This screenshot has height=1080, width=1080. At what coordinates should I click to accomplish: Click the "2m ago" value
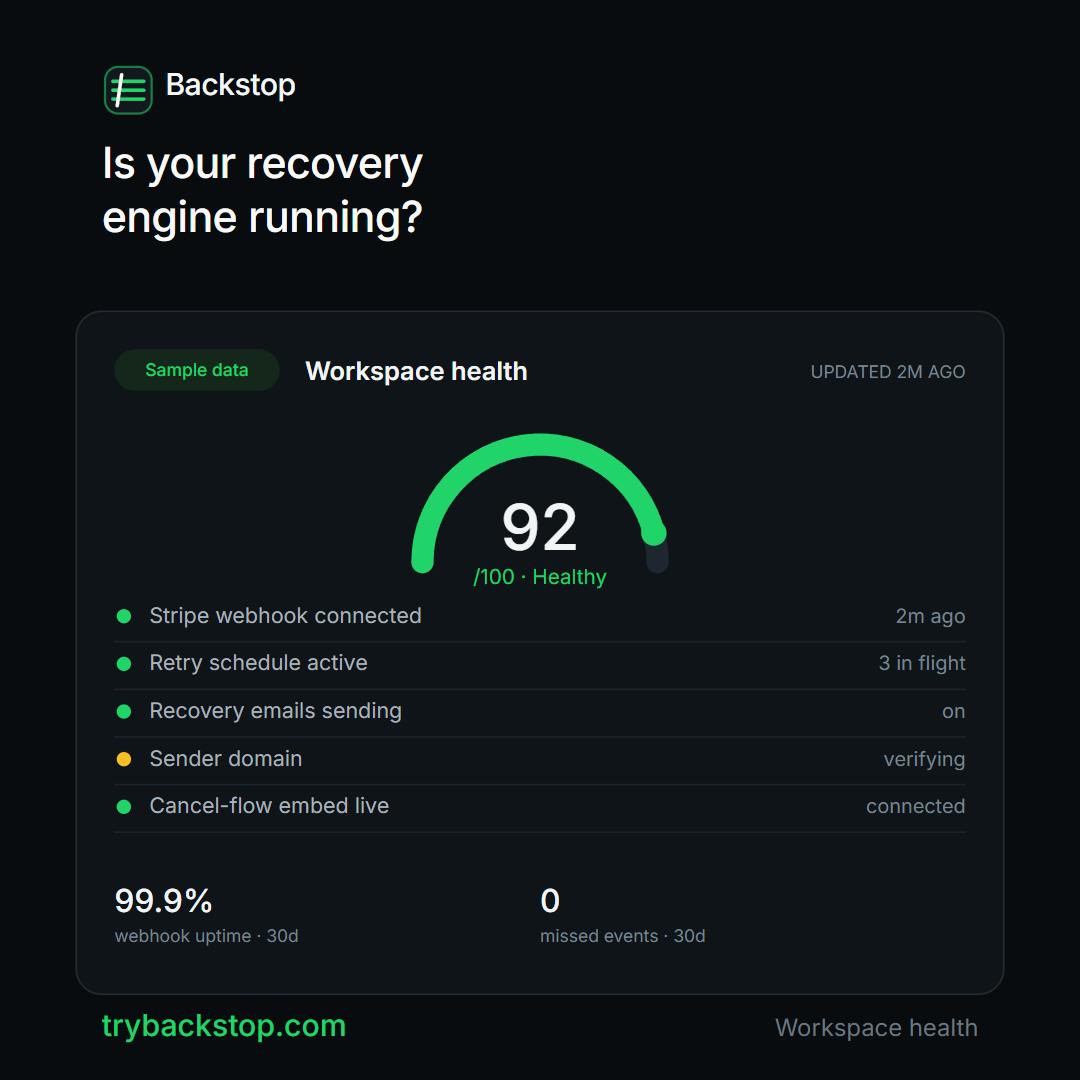[930, 616]
